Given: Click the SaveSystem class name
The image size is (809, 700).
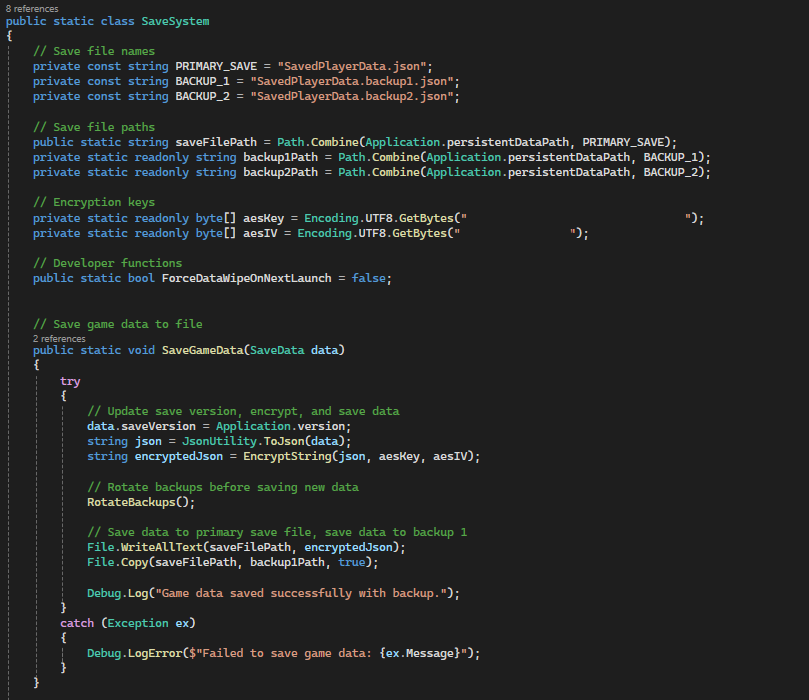Looking at the screenshot, I should [x=175, y=21].
